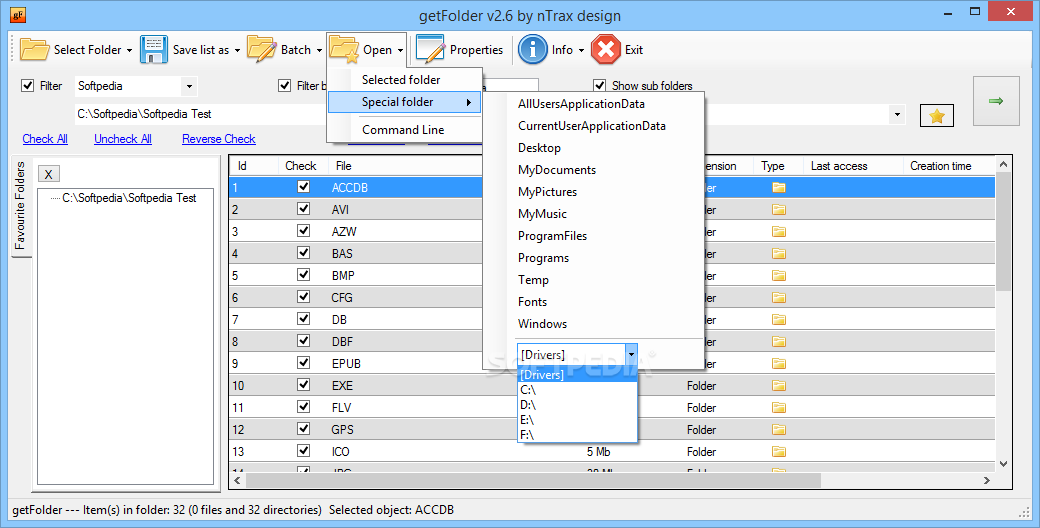The image size is (1040, 528).
Task: Click the Check All link
Action: click(x=45, y=139)
